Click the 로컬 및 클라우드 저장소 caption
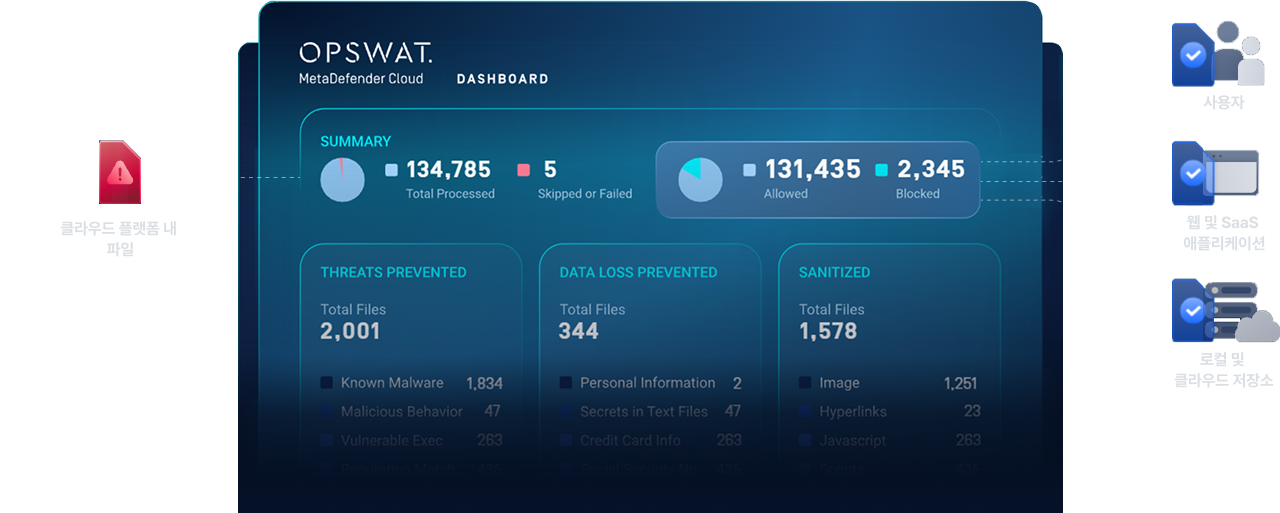Image resolution: width=1280 pixels, height=513 pixels. tap(1223, 370)
